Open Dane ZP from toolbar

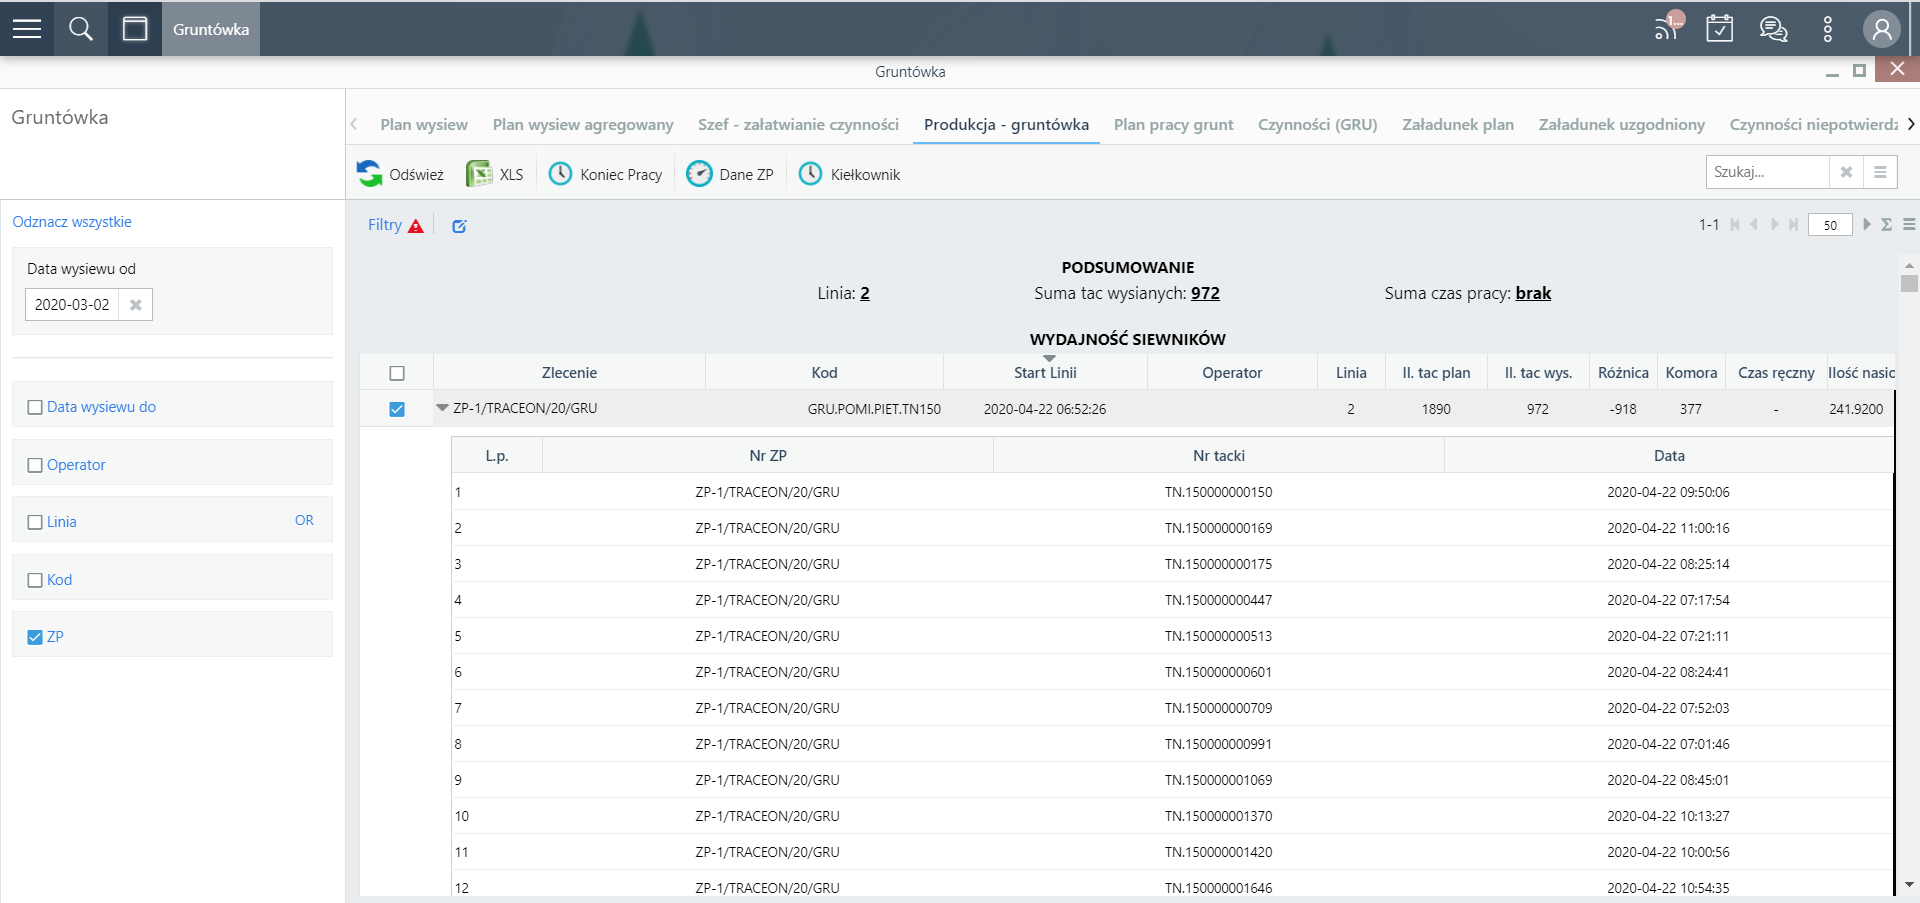point(730,174)
